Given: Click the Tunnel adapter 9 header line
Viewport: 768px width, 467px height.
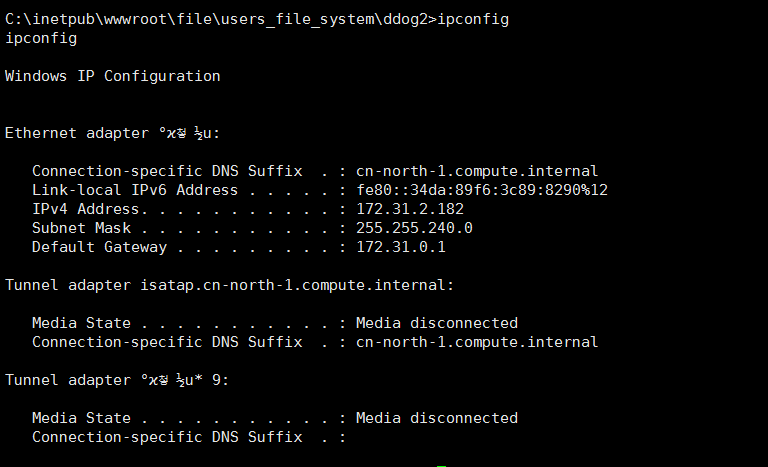Looking at the screenshot, I should click(117, 380).
